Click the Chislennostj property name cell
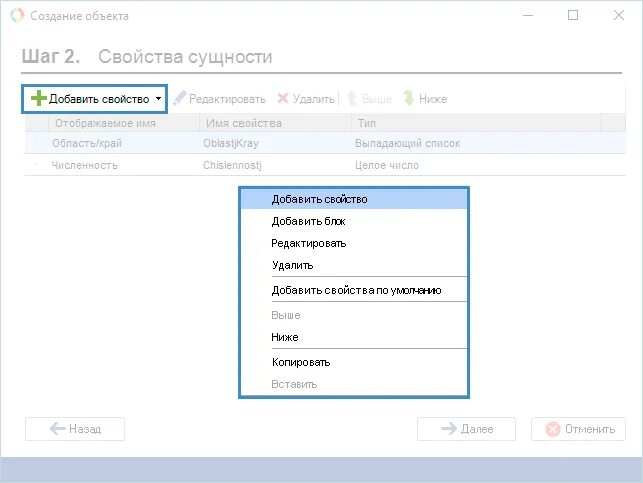 (232, 165)
